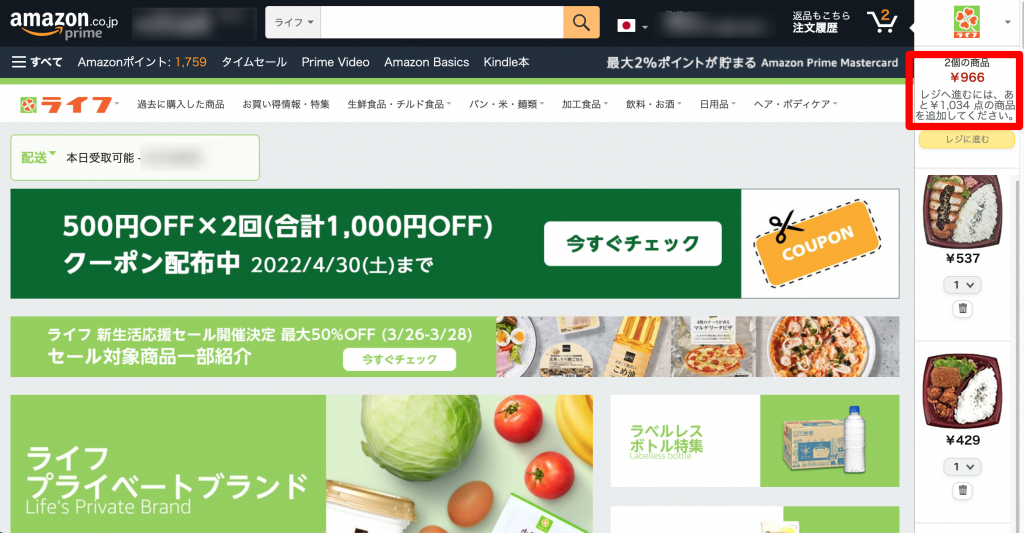Click the orange search magnifier button
Image resolution: width=1024 pixels, height=533 pixels.
(581, 22)
